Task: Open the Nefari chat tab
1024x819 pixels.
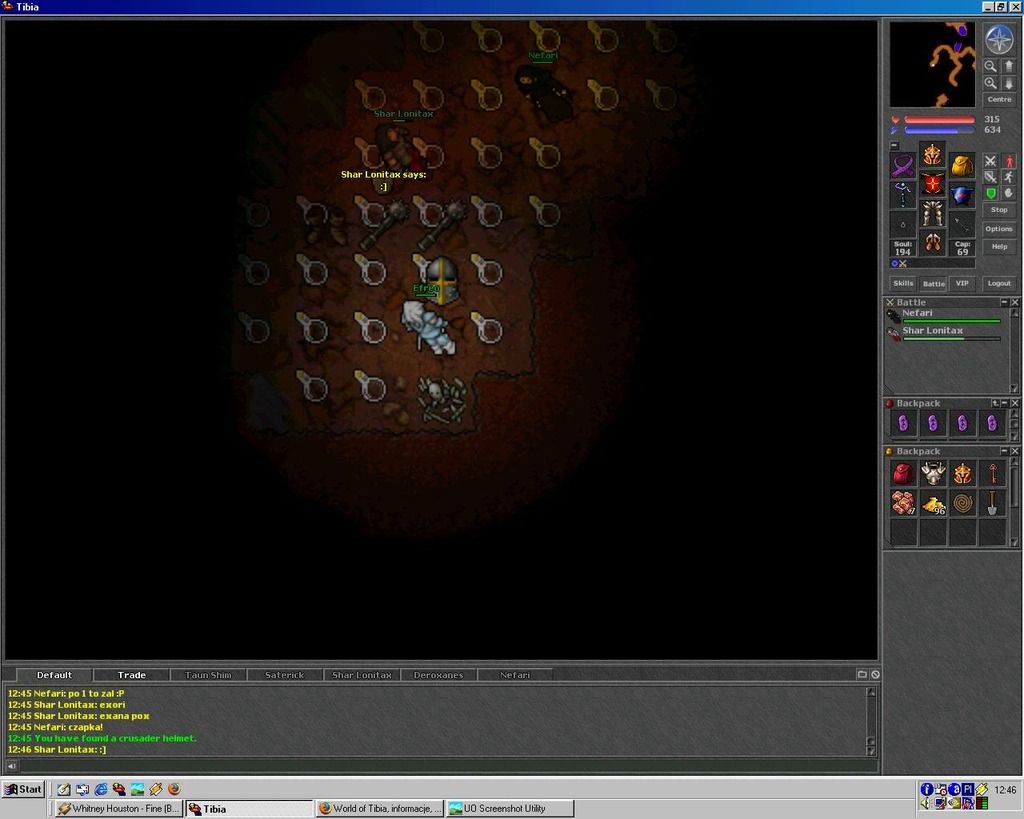Action: coord(515,675)
